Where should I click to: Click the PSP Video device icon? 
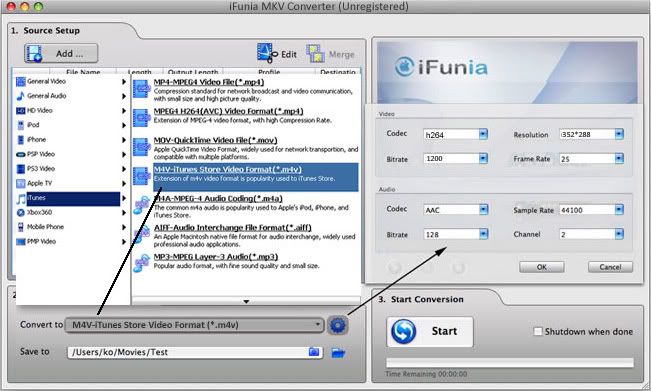point(21,154)
